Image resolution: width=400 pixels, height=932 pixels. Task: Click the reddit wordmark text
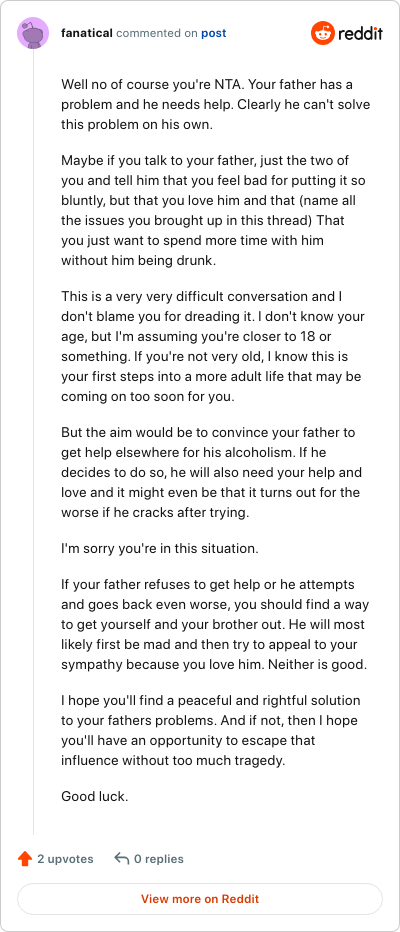click(360, 33)
